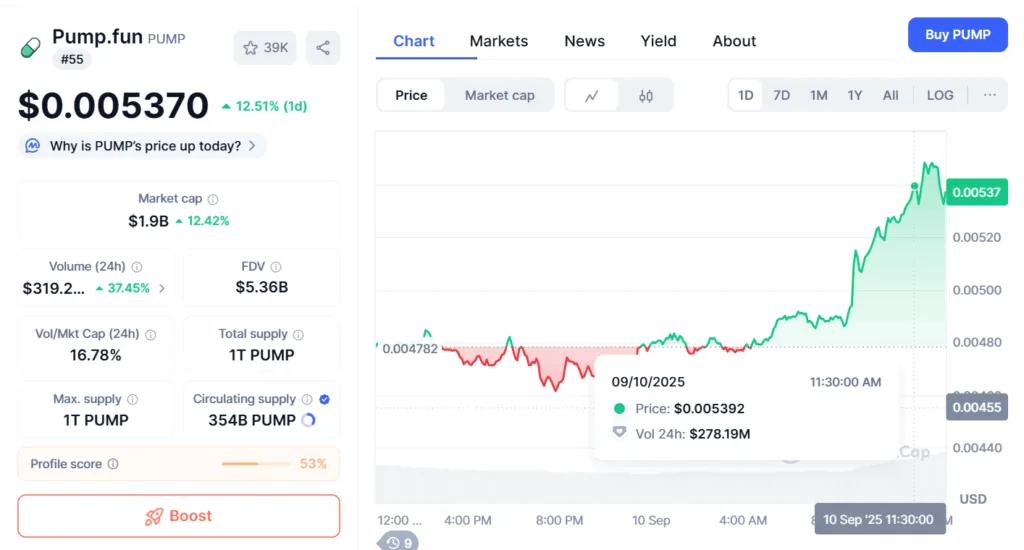Click the $0.005370 price value

113,105
